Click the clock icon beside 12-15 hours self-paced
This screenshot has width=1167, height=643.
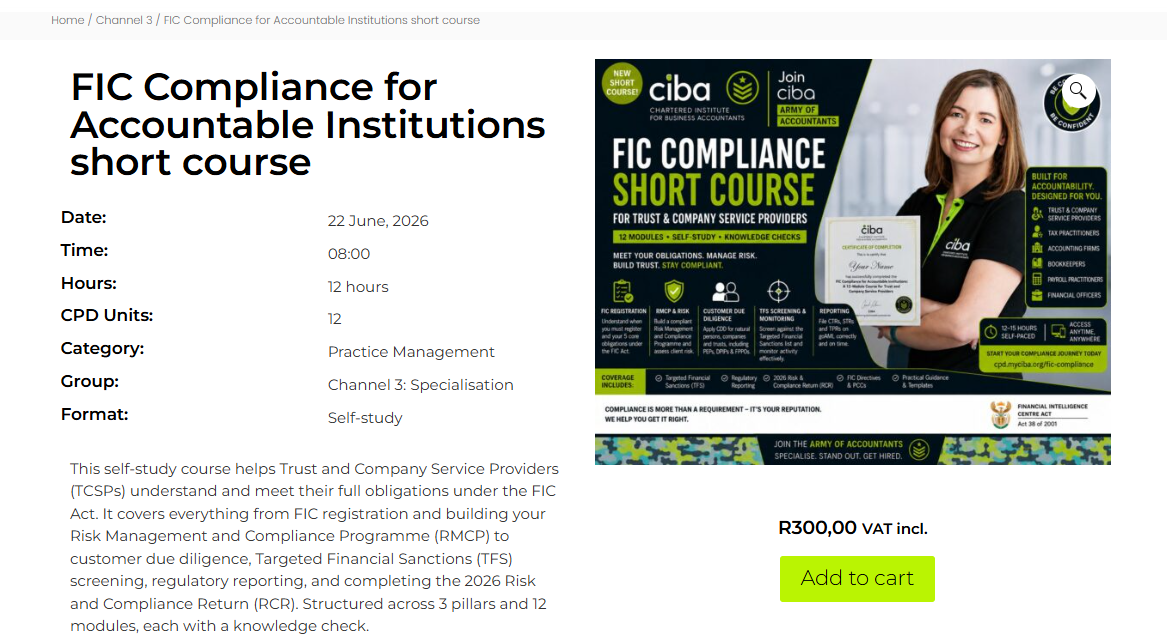[x=991, y=331]
